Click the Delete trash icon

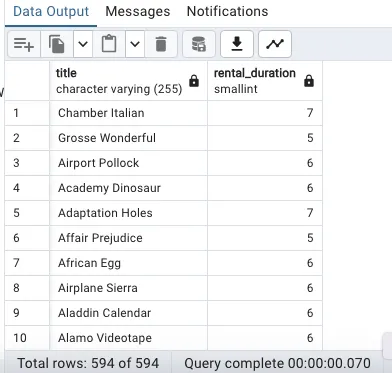pos(161,44)
